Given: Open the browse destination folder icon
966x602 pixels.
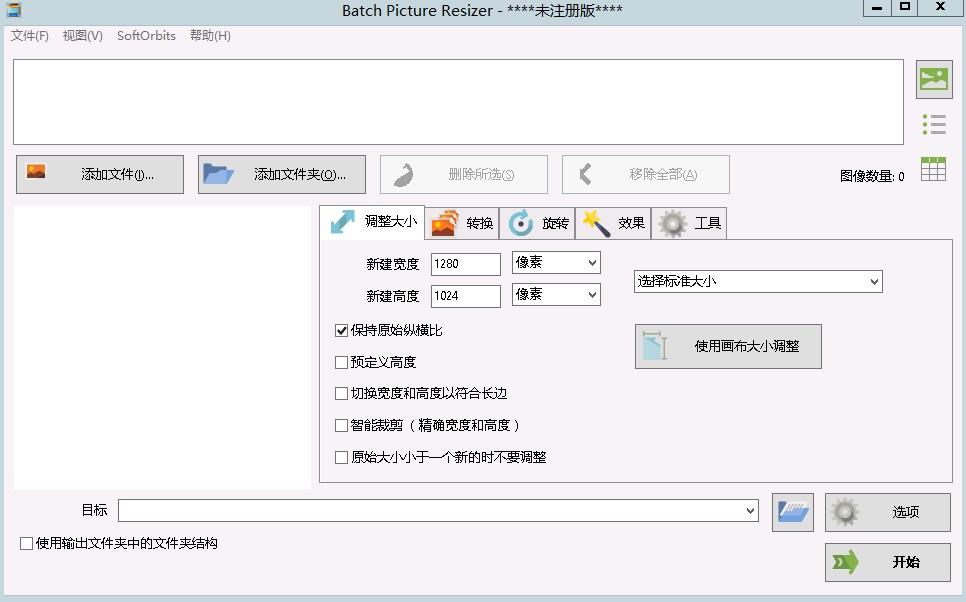Looking at the screenshot, I should [793, 512].
